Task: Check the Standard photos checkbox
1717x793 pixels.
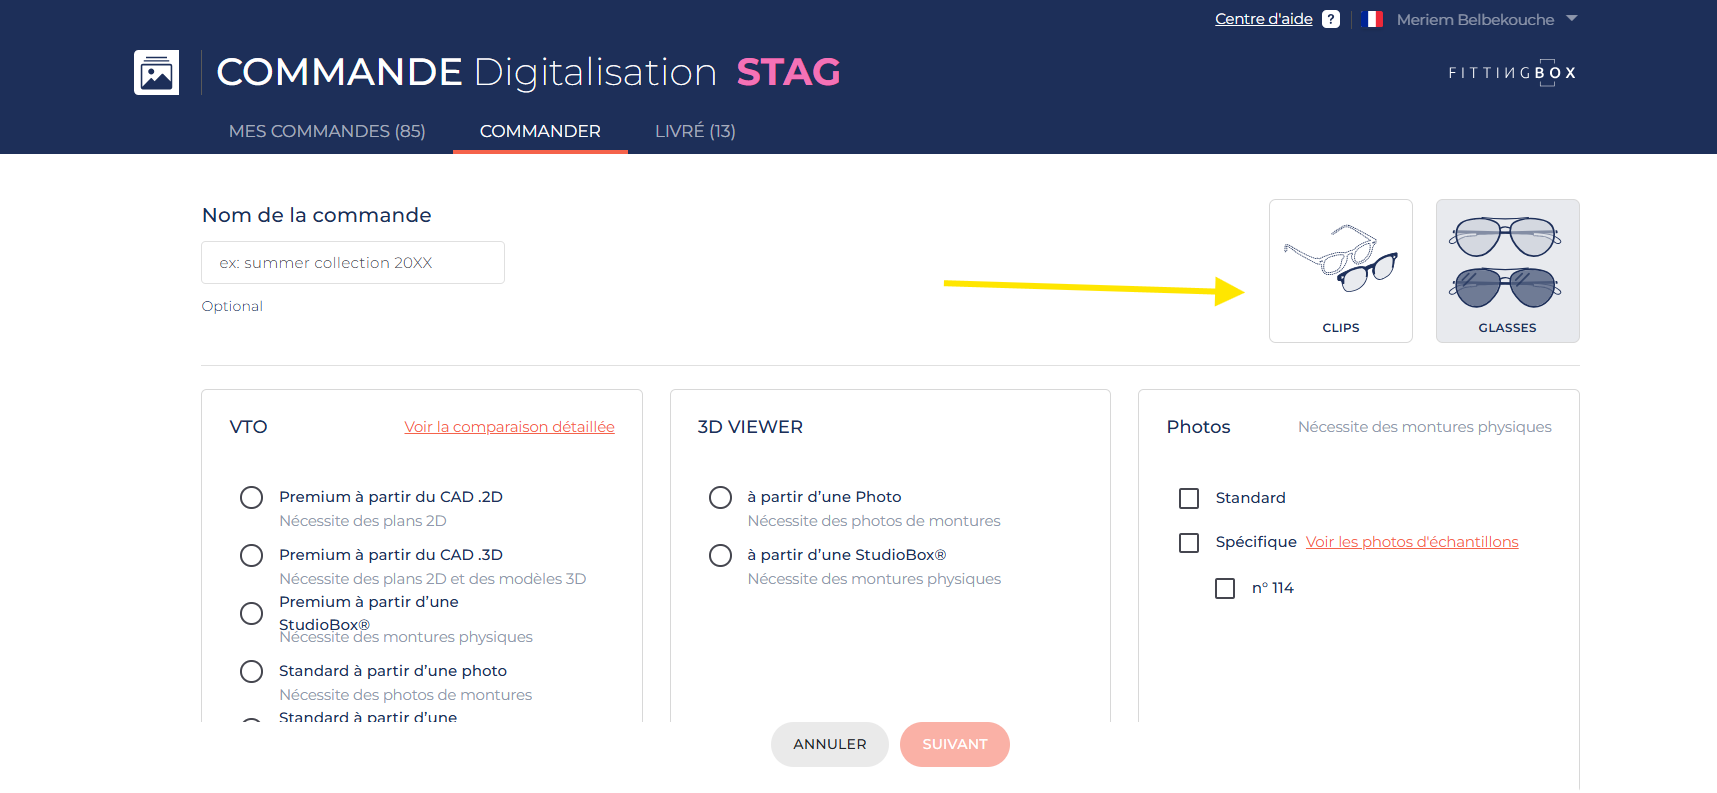Action: [1189, 498]
